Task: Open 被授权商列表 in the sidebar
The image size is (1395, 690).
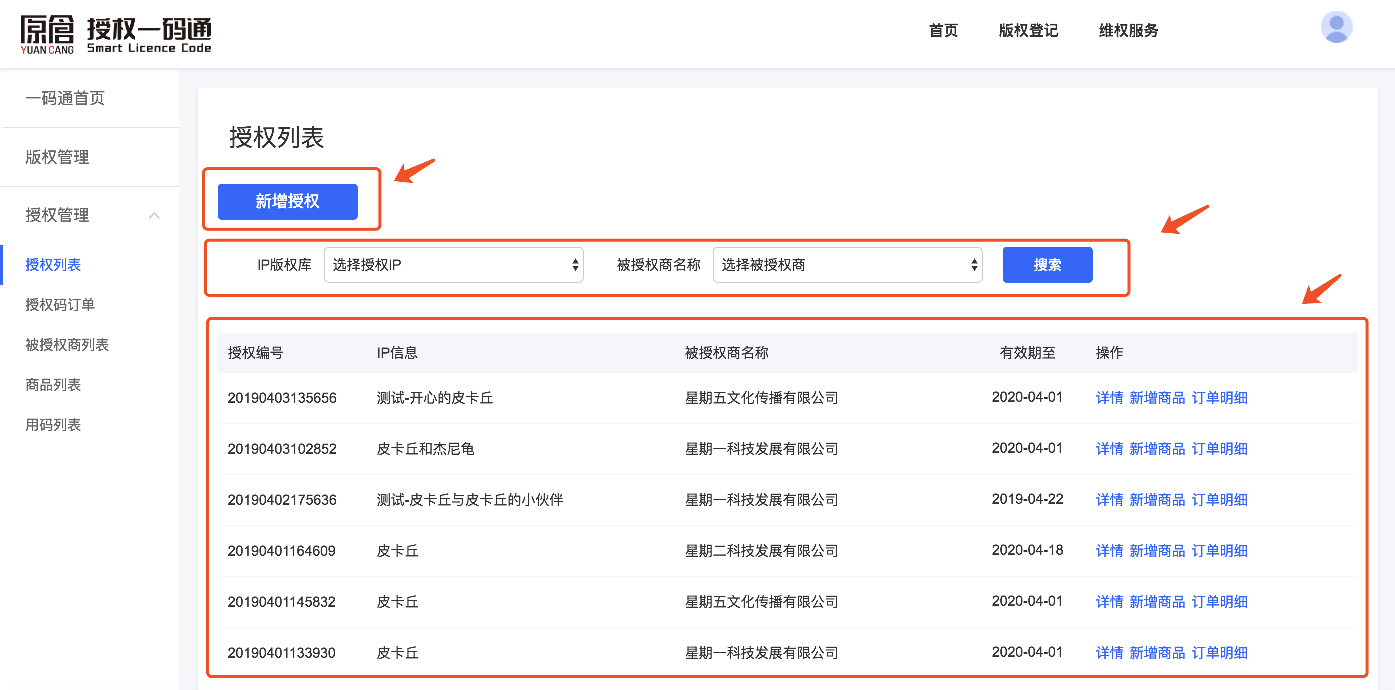Action: point(67,345)
